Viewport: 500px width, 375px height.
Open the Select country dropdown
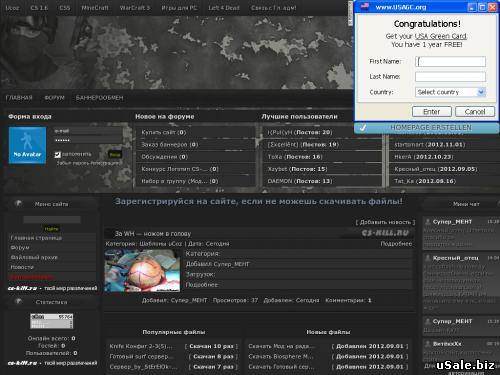click(x=450, y=92)
